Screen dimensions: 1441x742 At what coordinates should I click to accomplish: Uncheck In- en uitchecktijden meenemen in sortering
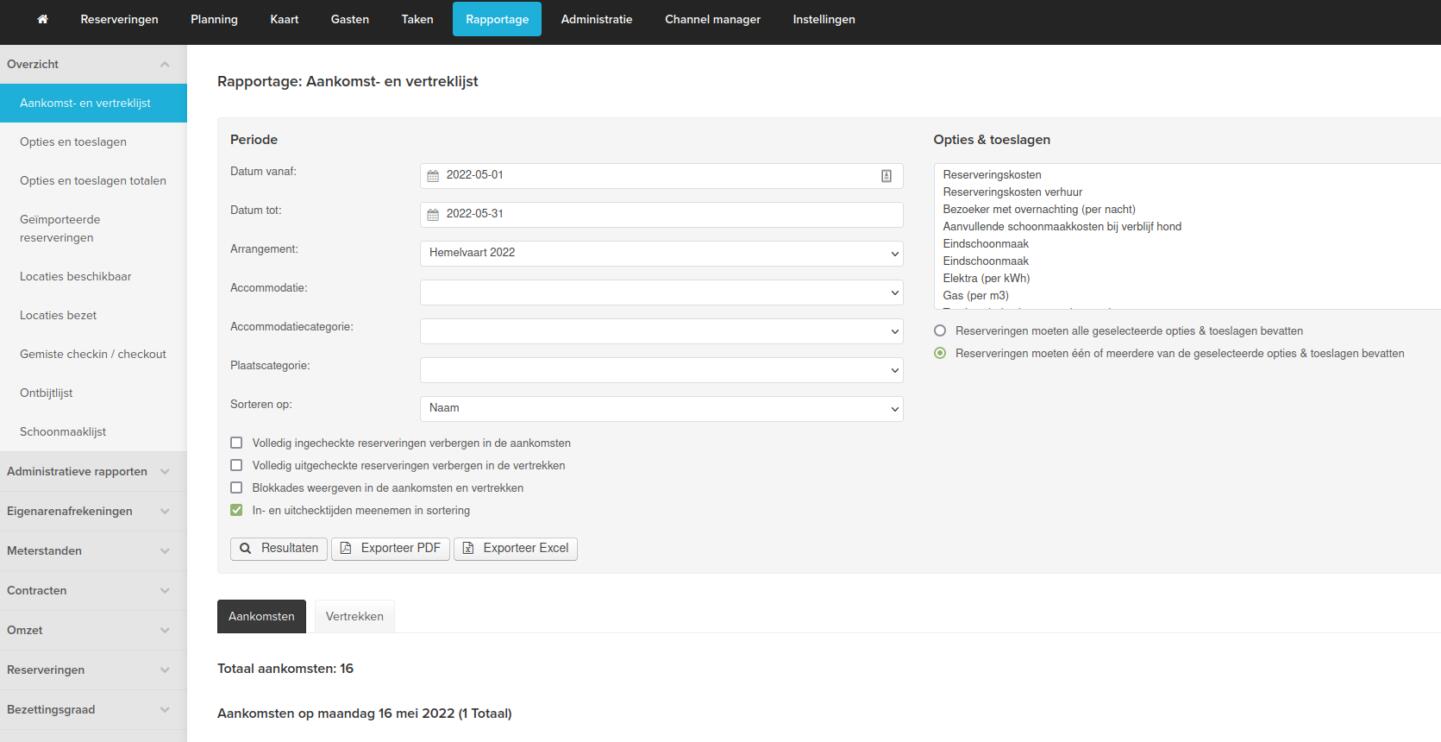[237, 511]
